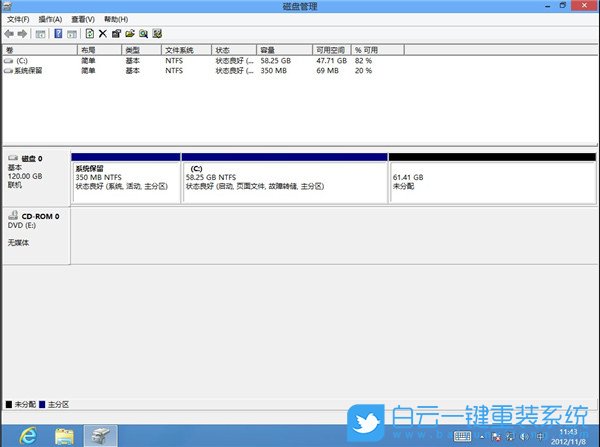Click the Properties toolbar icon
Image resolution: width=600 pixels, height=447 pixels.
pyautogui.click(x=116, y=33)
